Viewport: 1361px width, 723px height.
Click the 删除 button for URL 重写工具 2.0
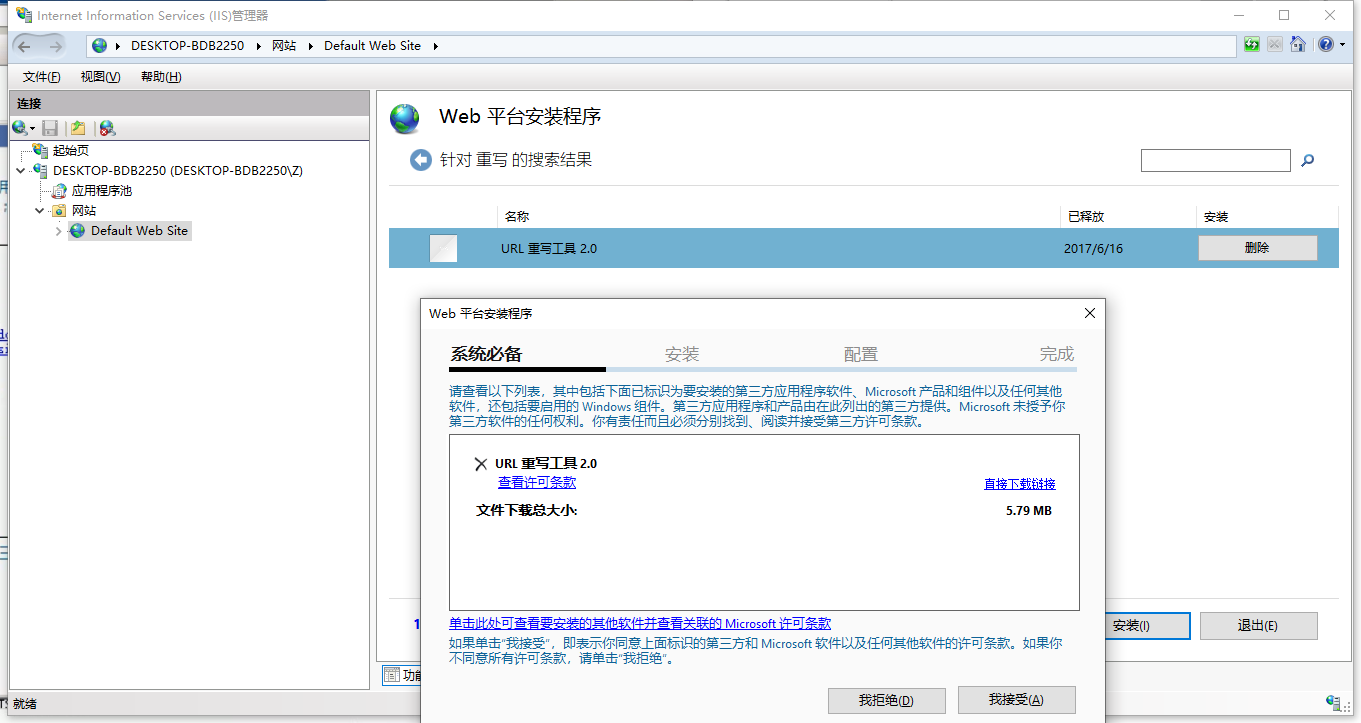click(x=1257, y=248)
